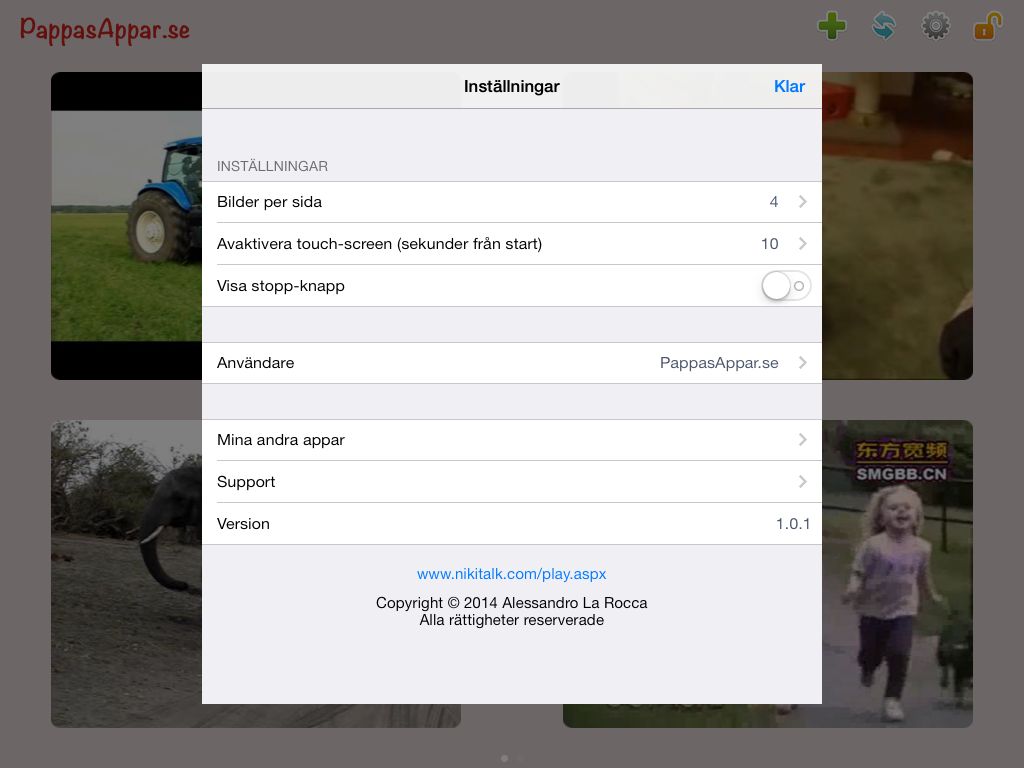Open Mina andra appar chevron

click(x=803, y=440)
